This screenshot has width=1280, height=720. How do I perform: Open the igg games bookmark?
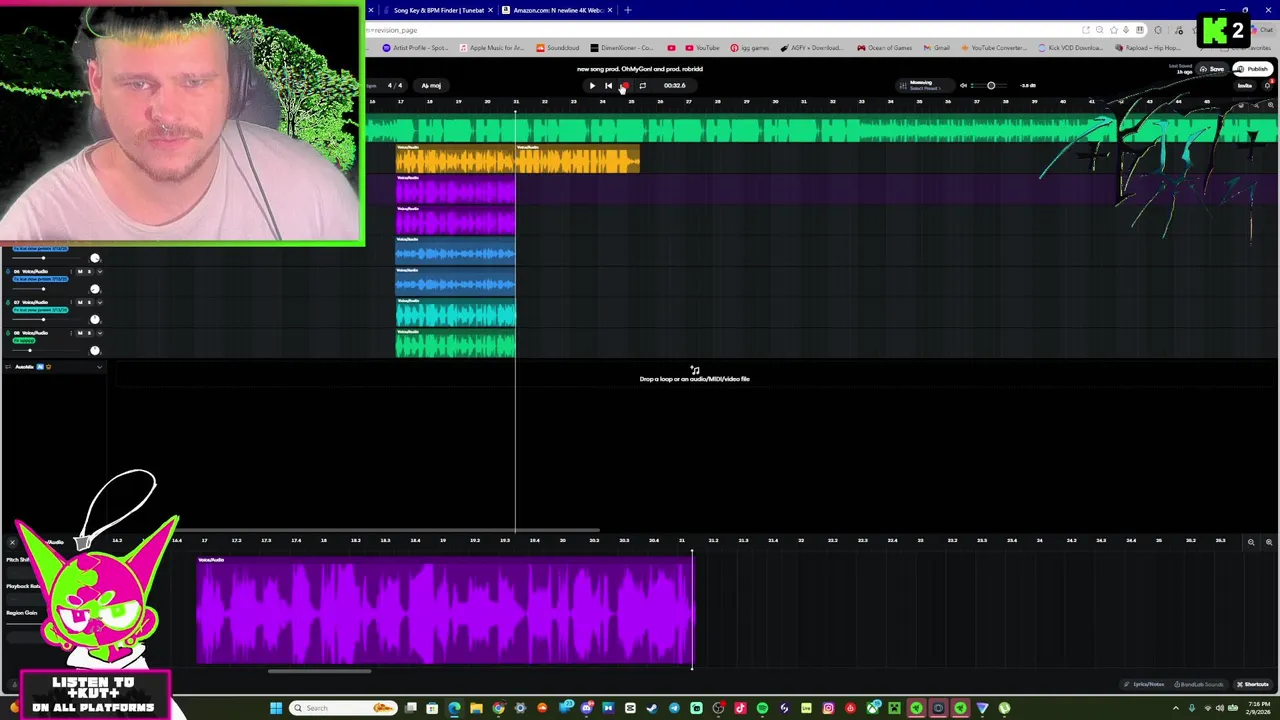pos(750,48)
